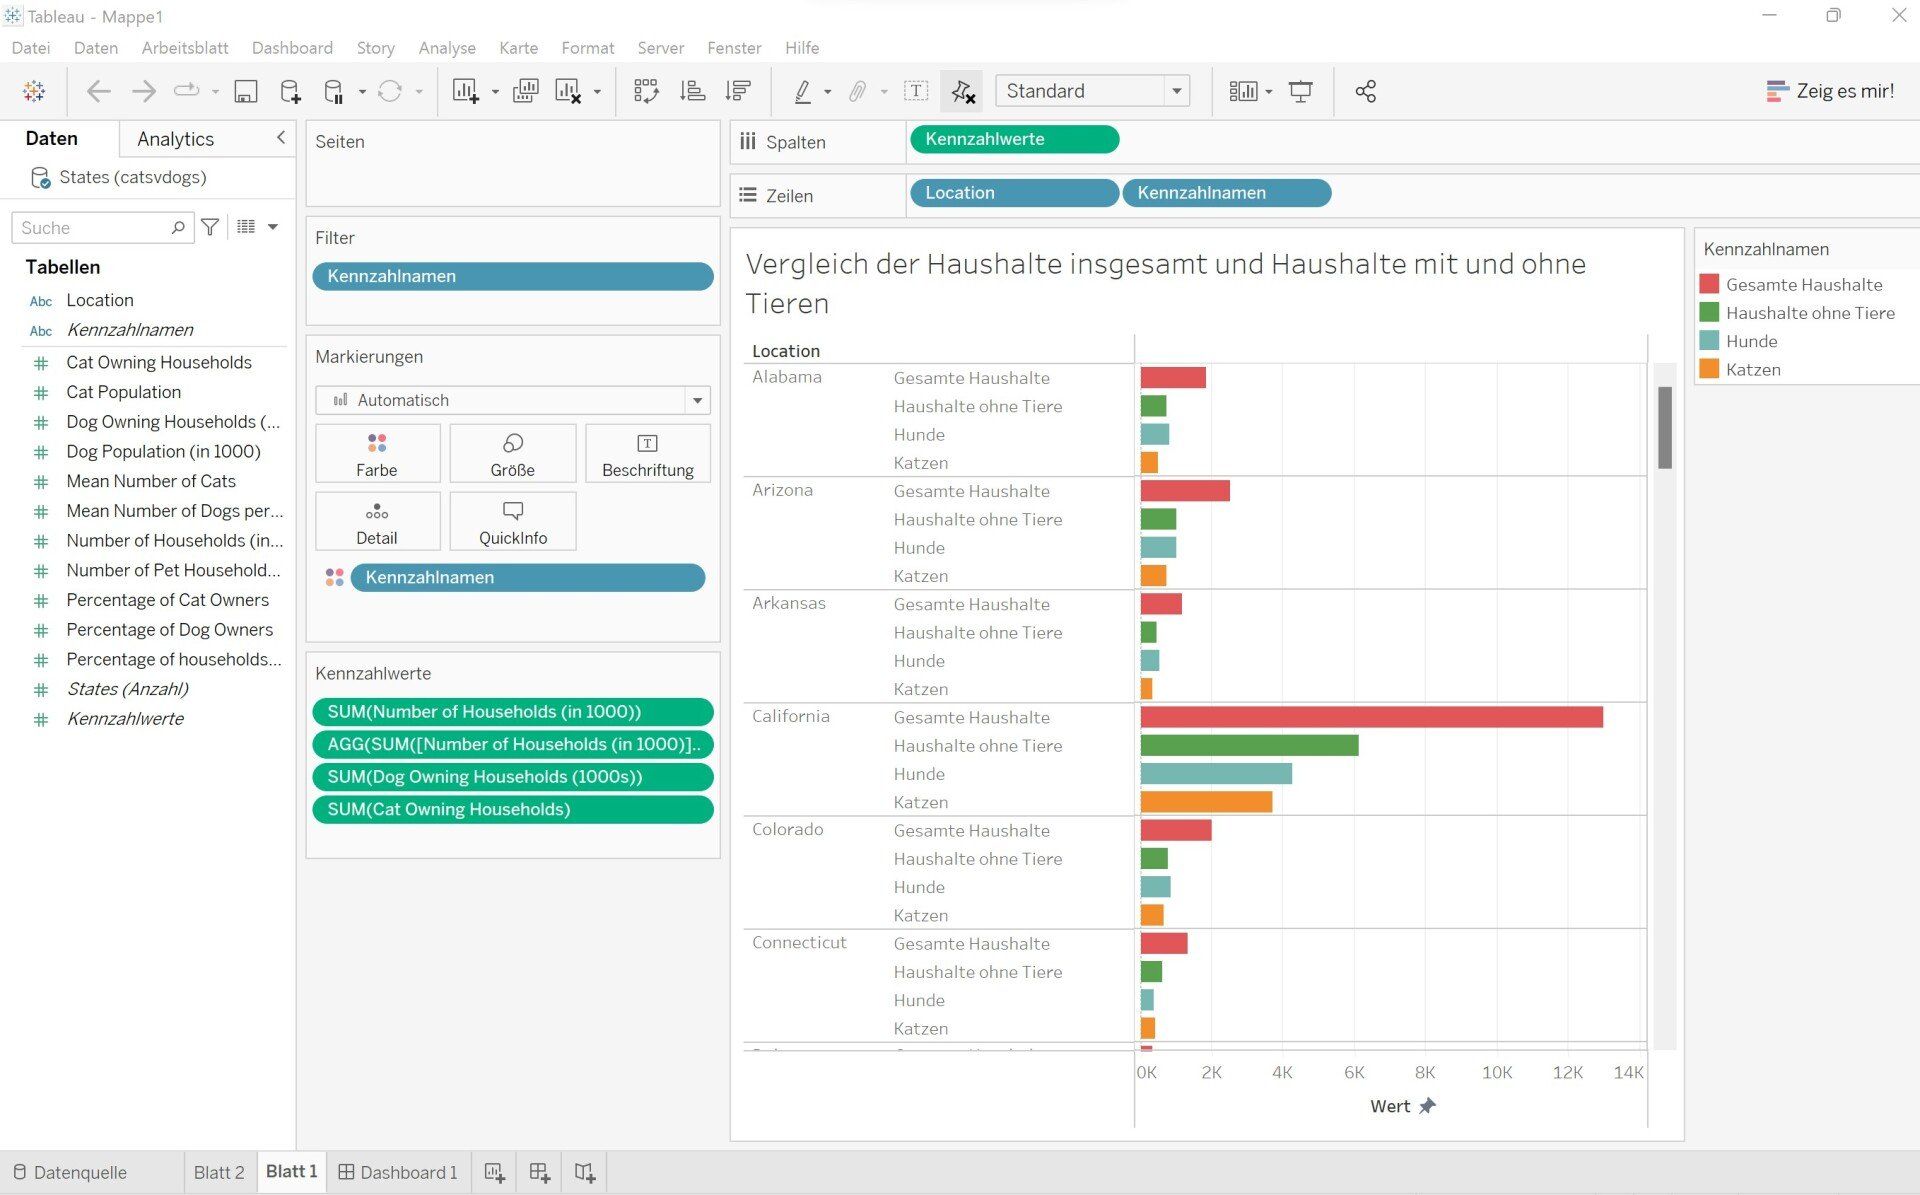Screen dimensions: 1920x1195
Task: Toggle the show mark labels button
Action: (x=915, y=91)
